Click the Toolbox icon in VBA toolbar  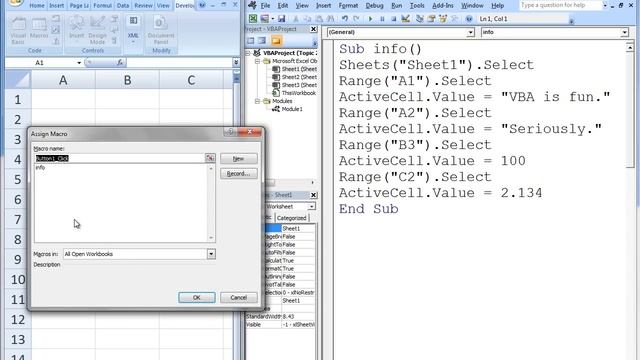[454, 19]
